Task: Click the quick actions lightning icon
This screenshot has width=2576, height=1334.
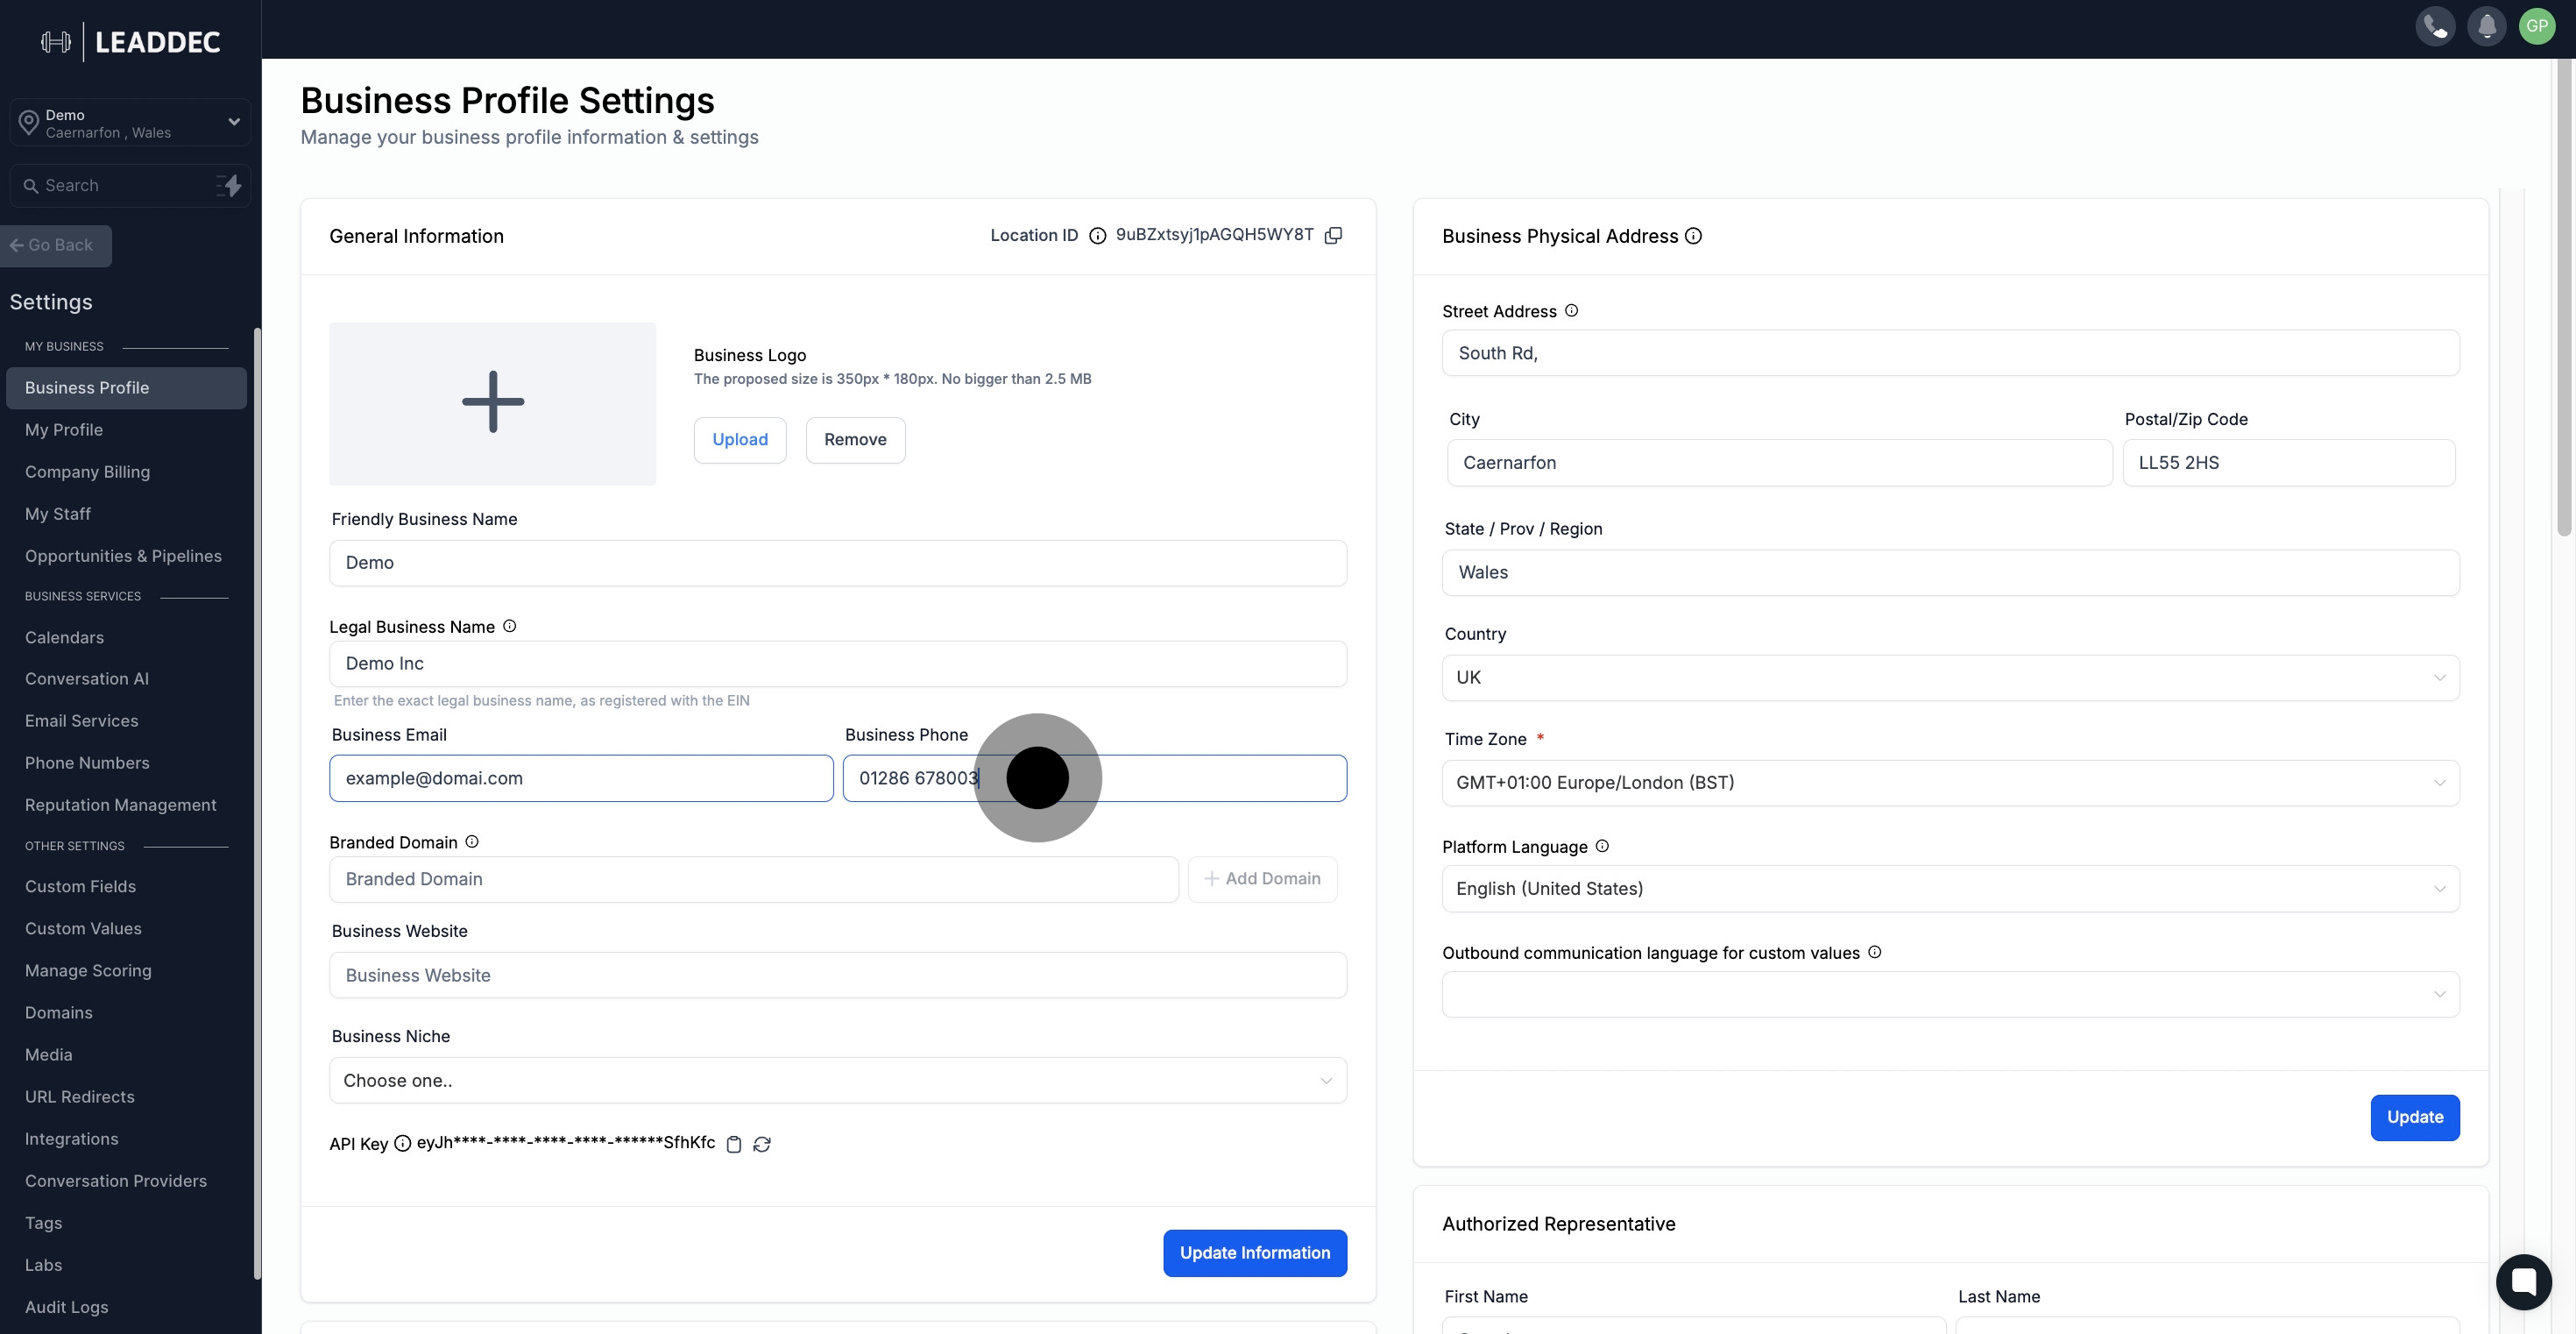Action: pos(230,185)
